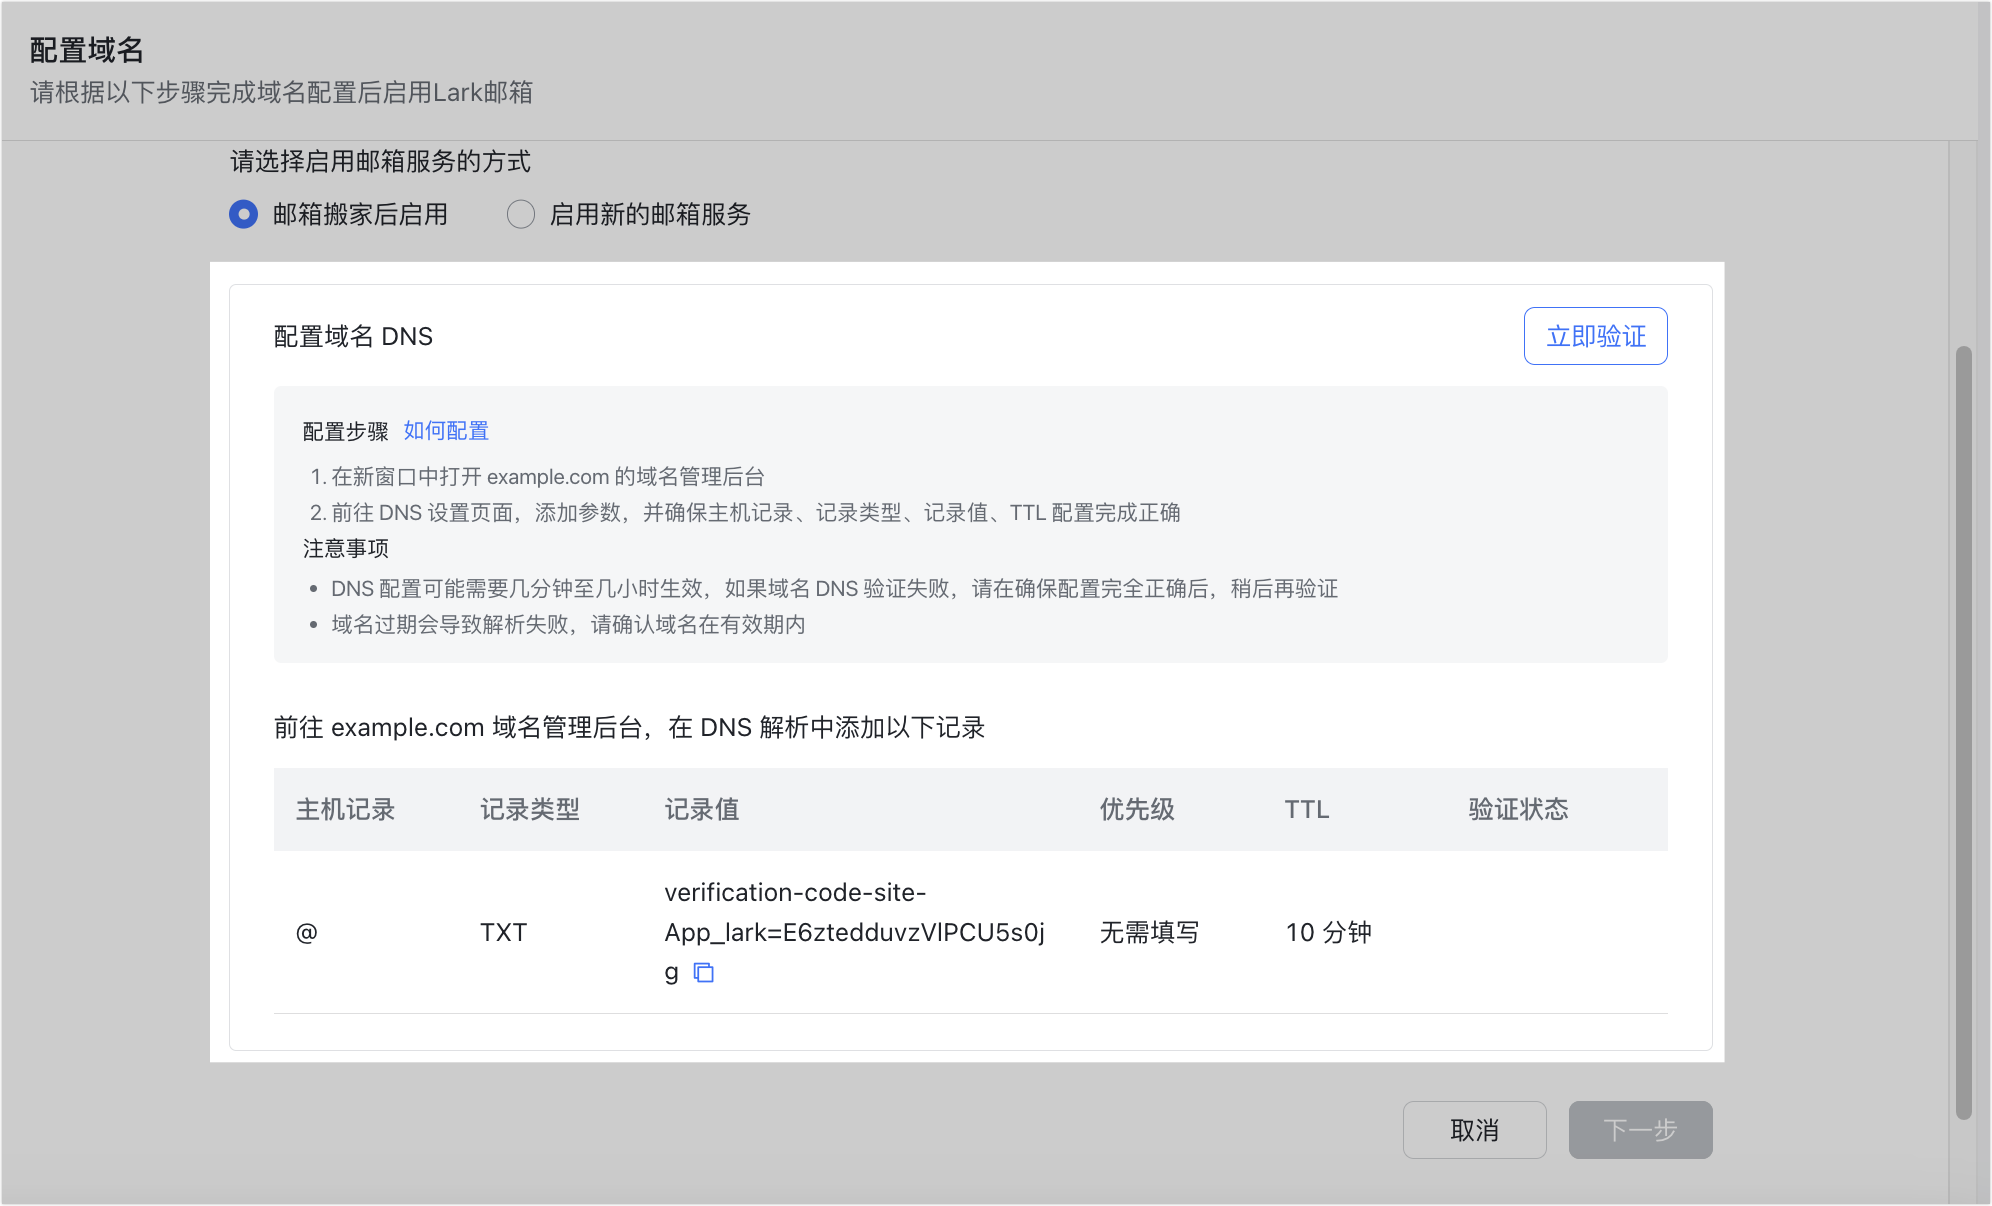Open the 如何配置 help link
This screenshot has height=1206, width=1992.
point(446,431)
